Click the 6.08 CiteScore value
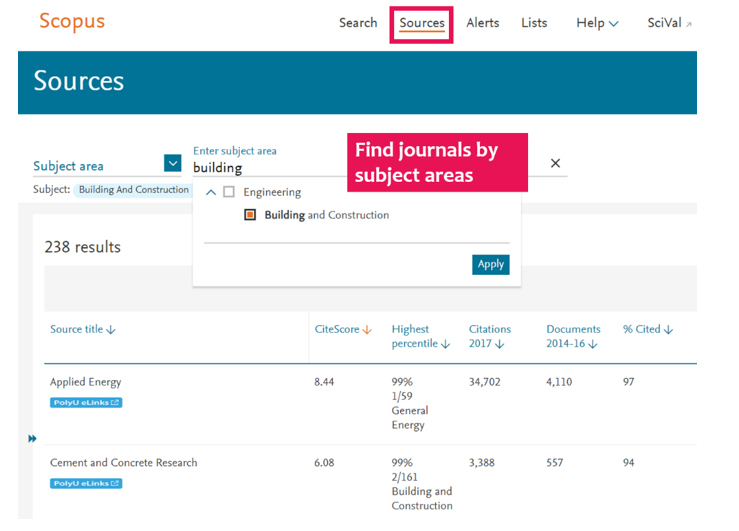Viewport: 739px width, 531px height. pos(324,463)
